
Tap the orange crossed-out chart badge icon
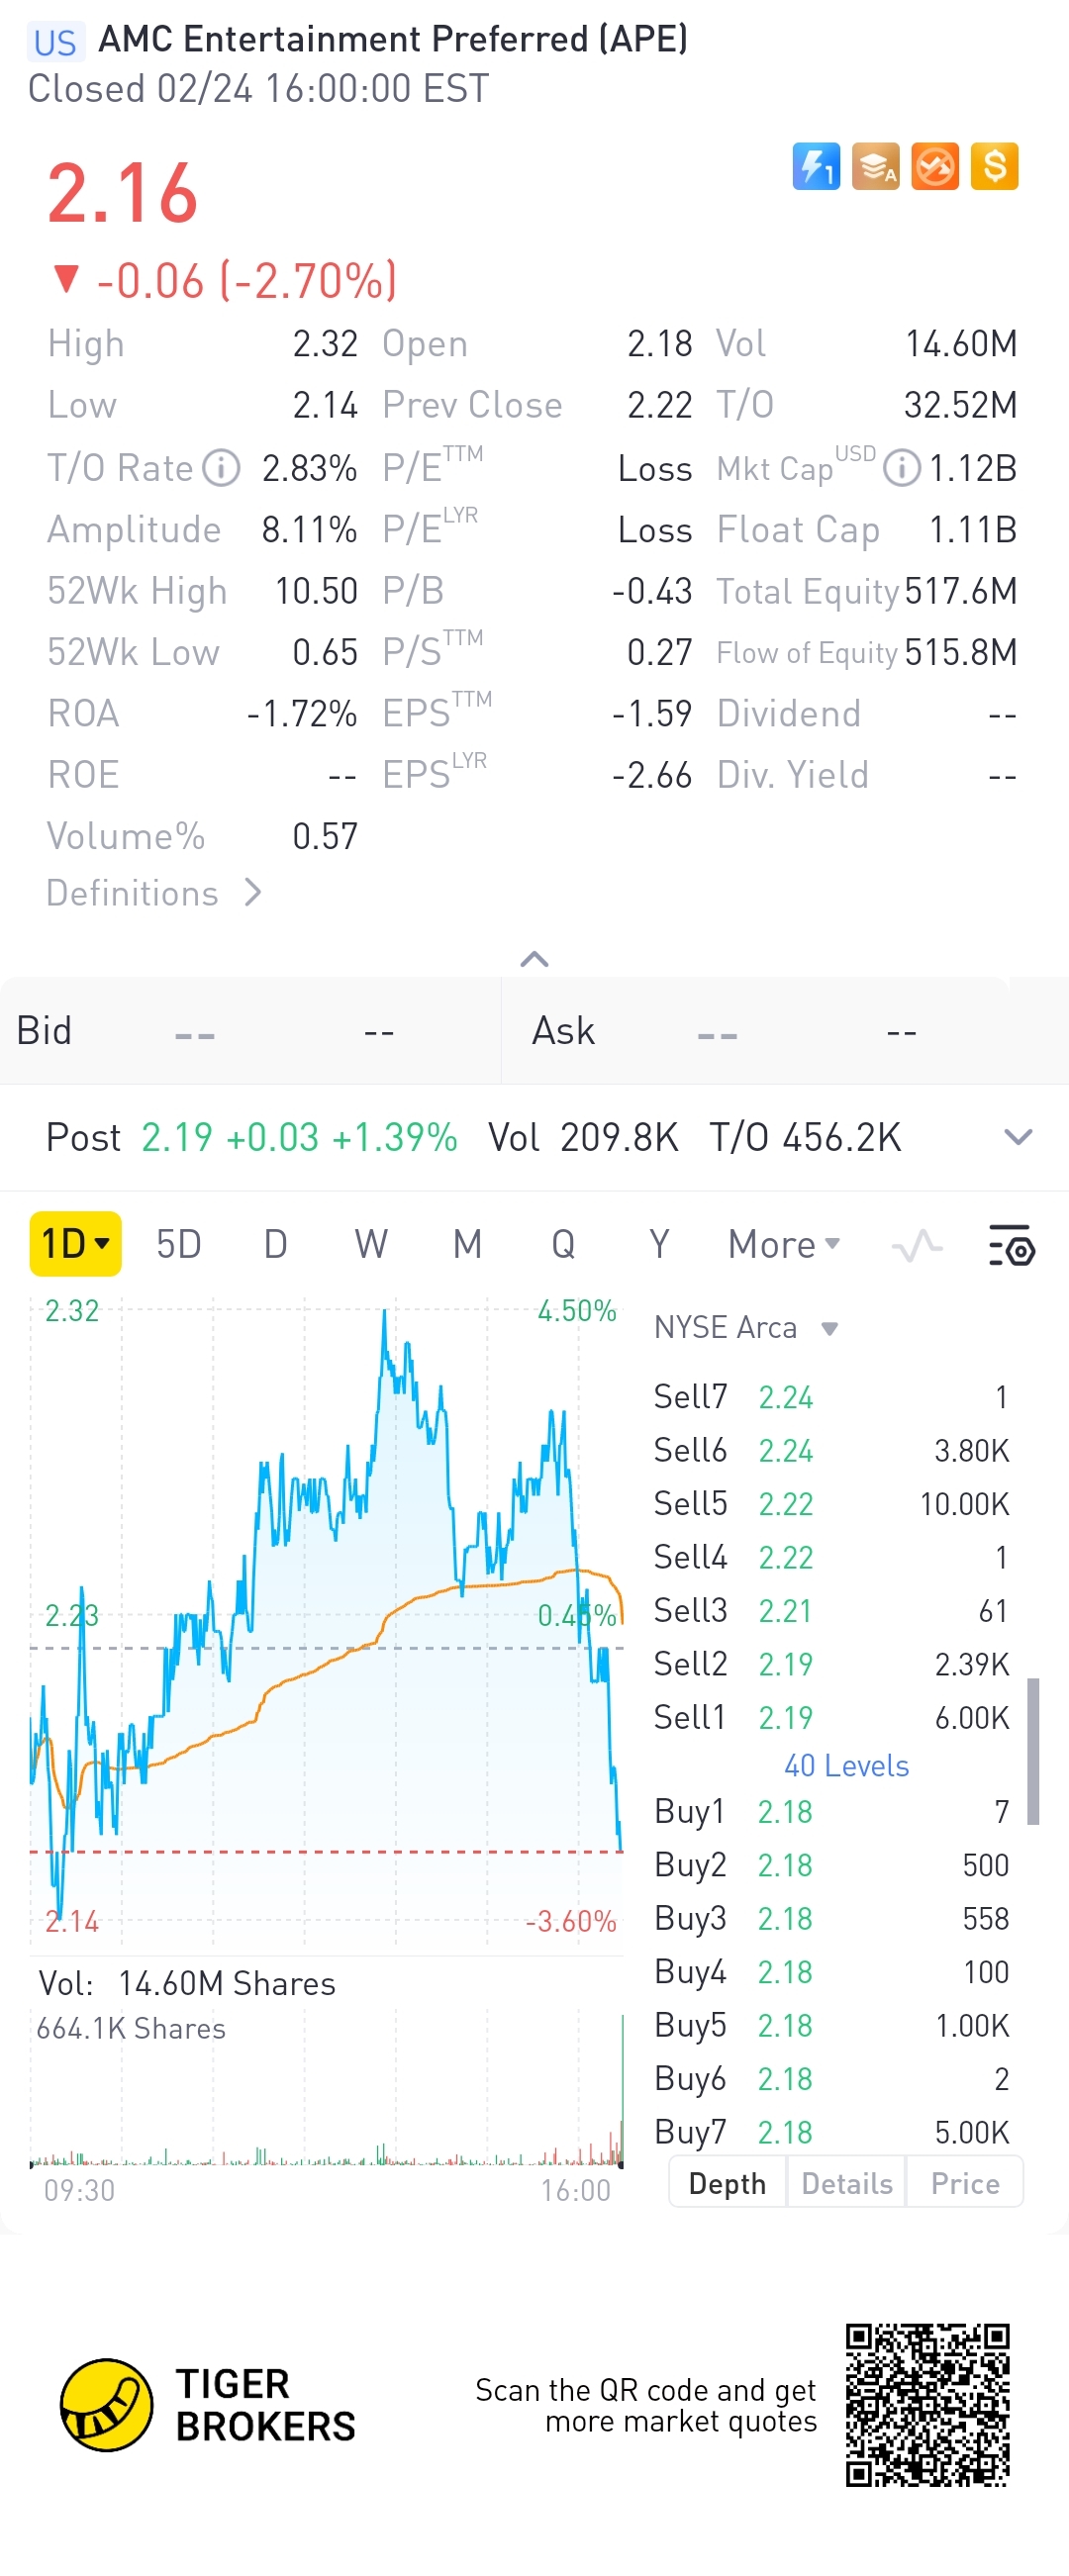coord(935,166)
